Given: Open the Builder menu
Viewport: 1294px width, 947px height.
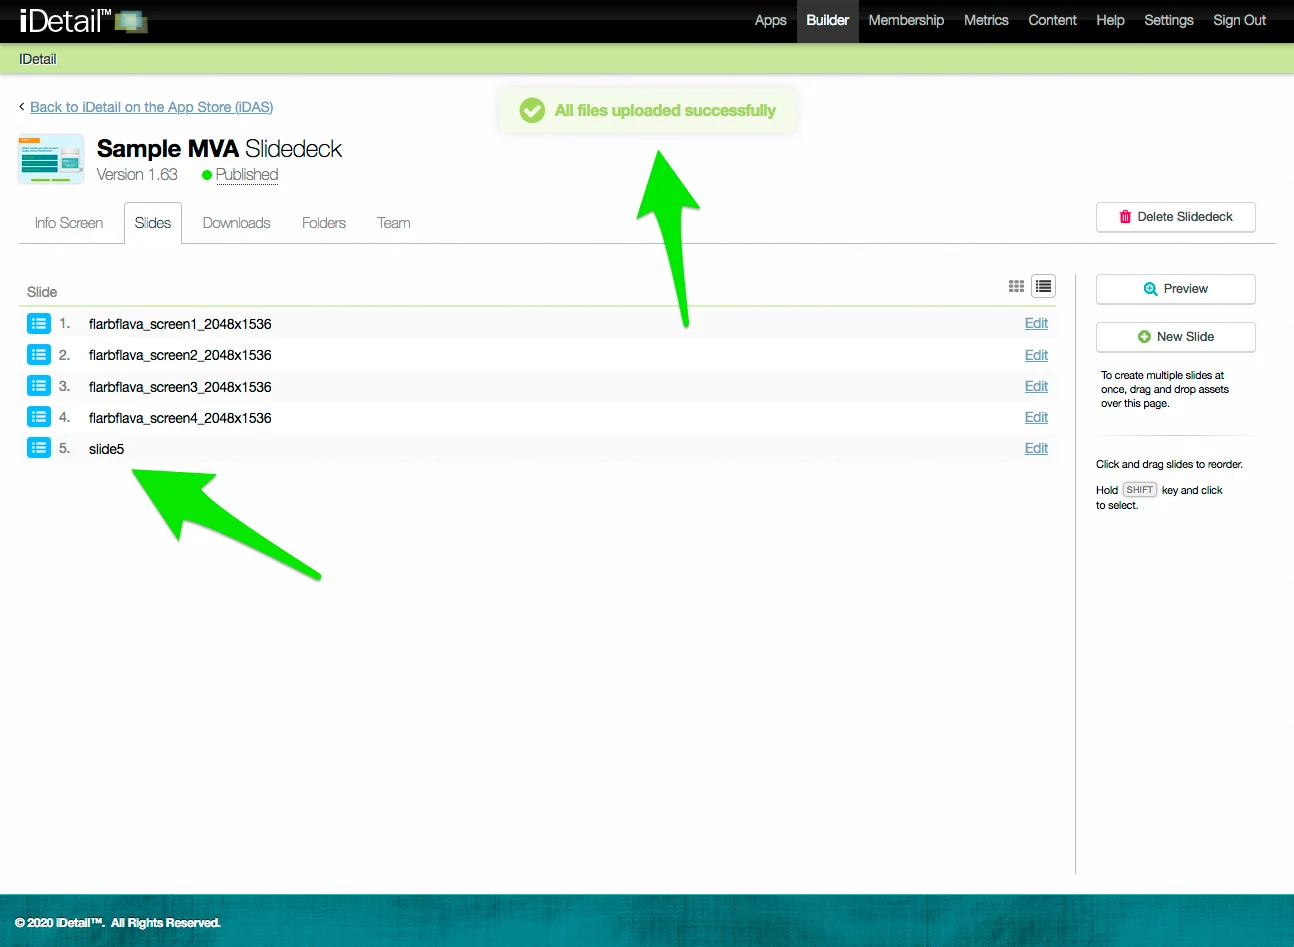Looking at the screenshot, I should point(828,20).
